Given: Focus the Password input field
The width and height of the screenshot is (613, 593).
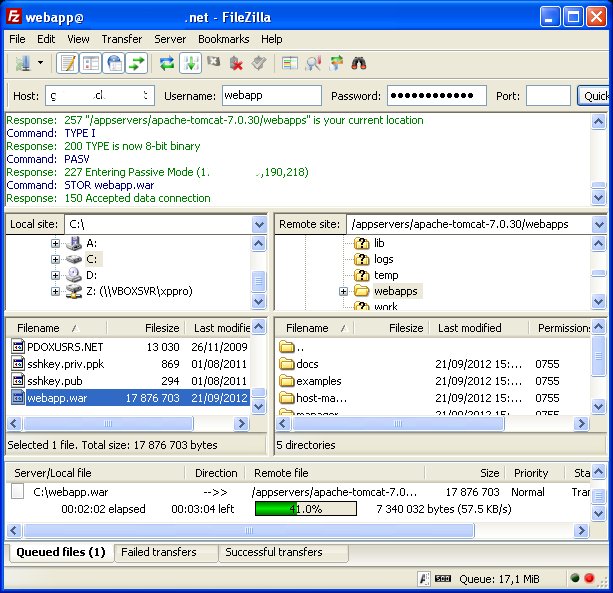Looking at the screenshot, I should click(x=437, y=96).
